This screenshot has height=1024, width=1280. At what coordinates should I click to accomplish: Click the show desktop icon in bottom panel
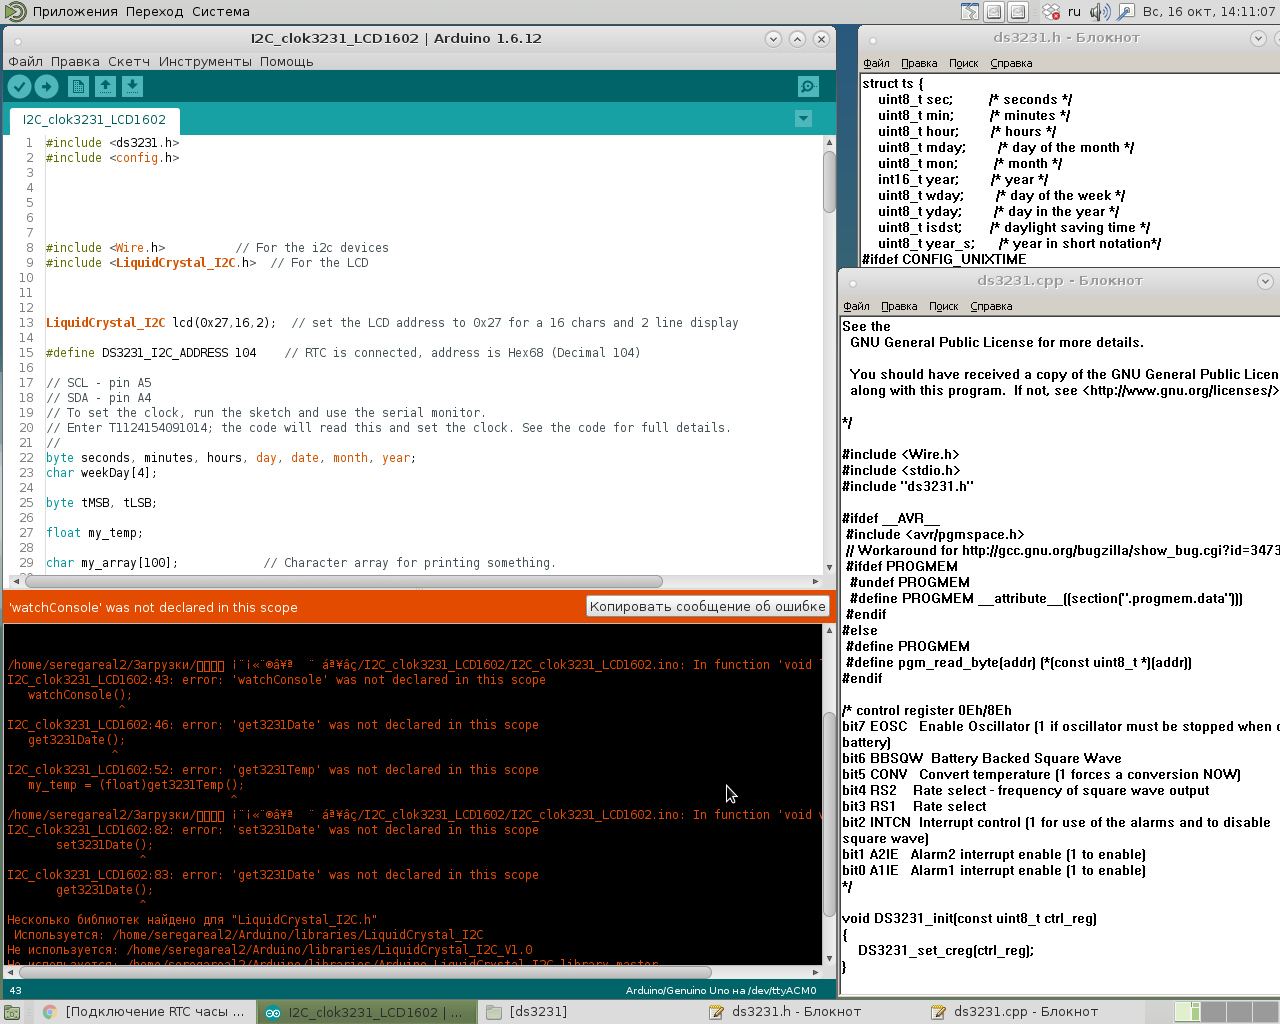(x=12, y=1012)
